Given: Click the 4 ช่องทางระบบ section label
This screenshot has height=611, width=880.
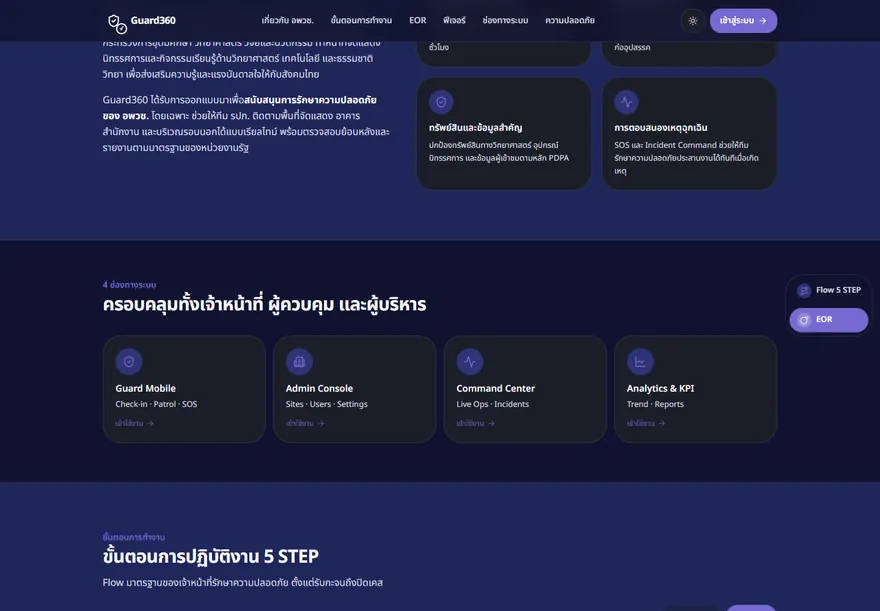Looking at the screenshot, I should [x=130, y=285].
